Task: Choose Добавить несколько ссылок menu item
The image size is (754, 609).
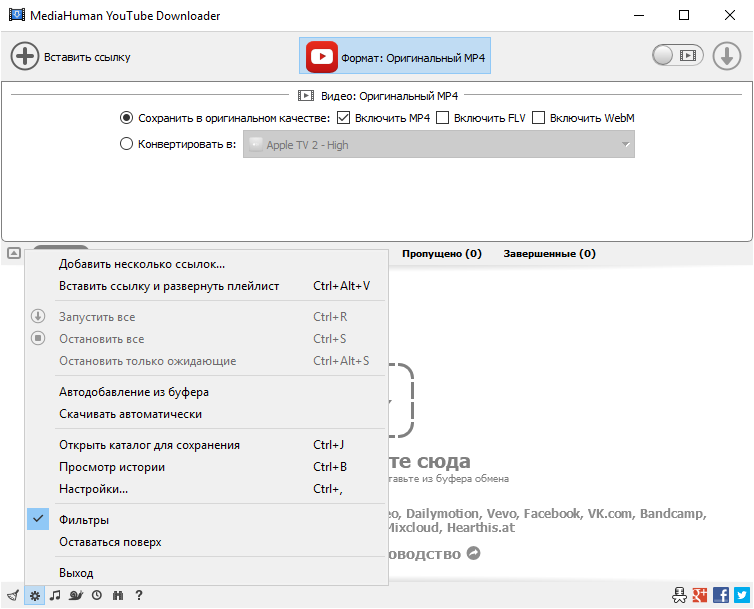Action: coord(206,264)
